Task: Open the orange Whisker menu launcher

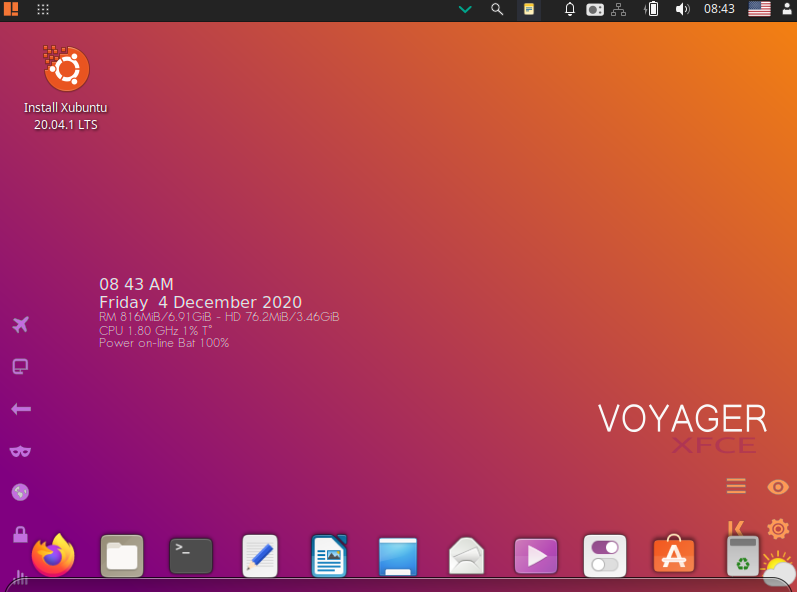Action: (11, 9)
